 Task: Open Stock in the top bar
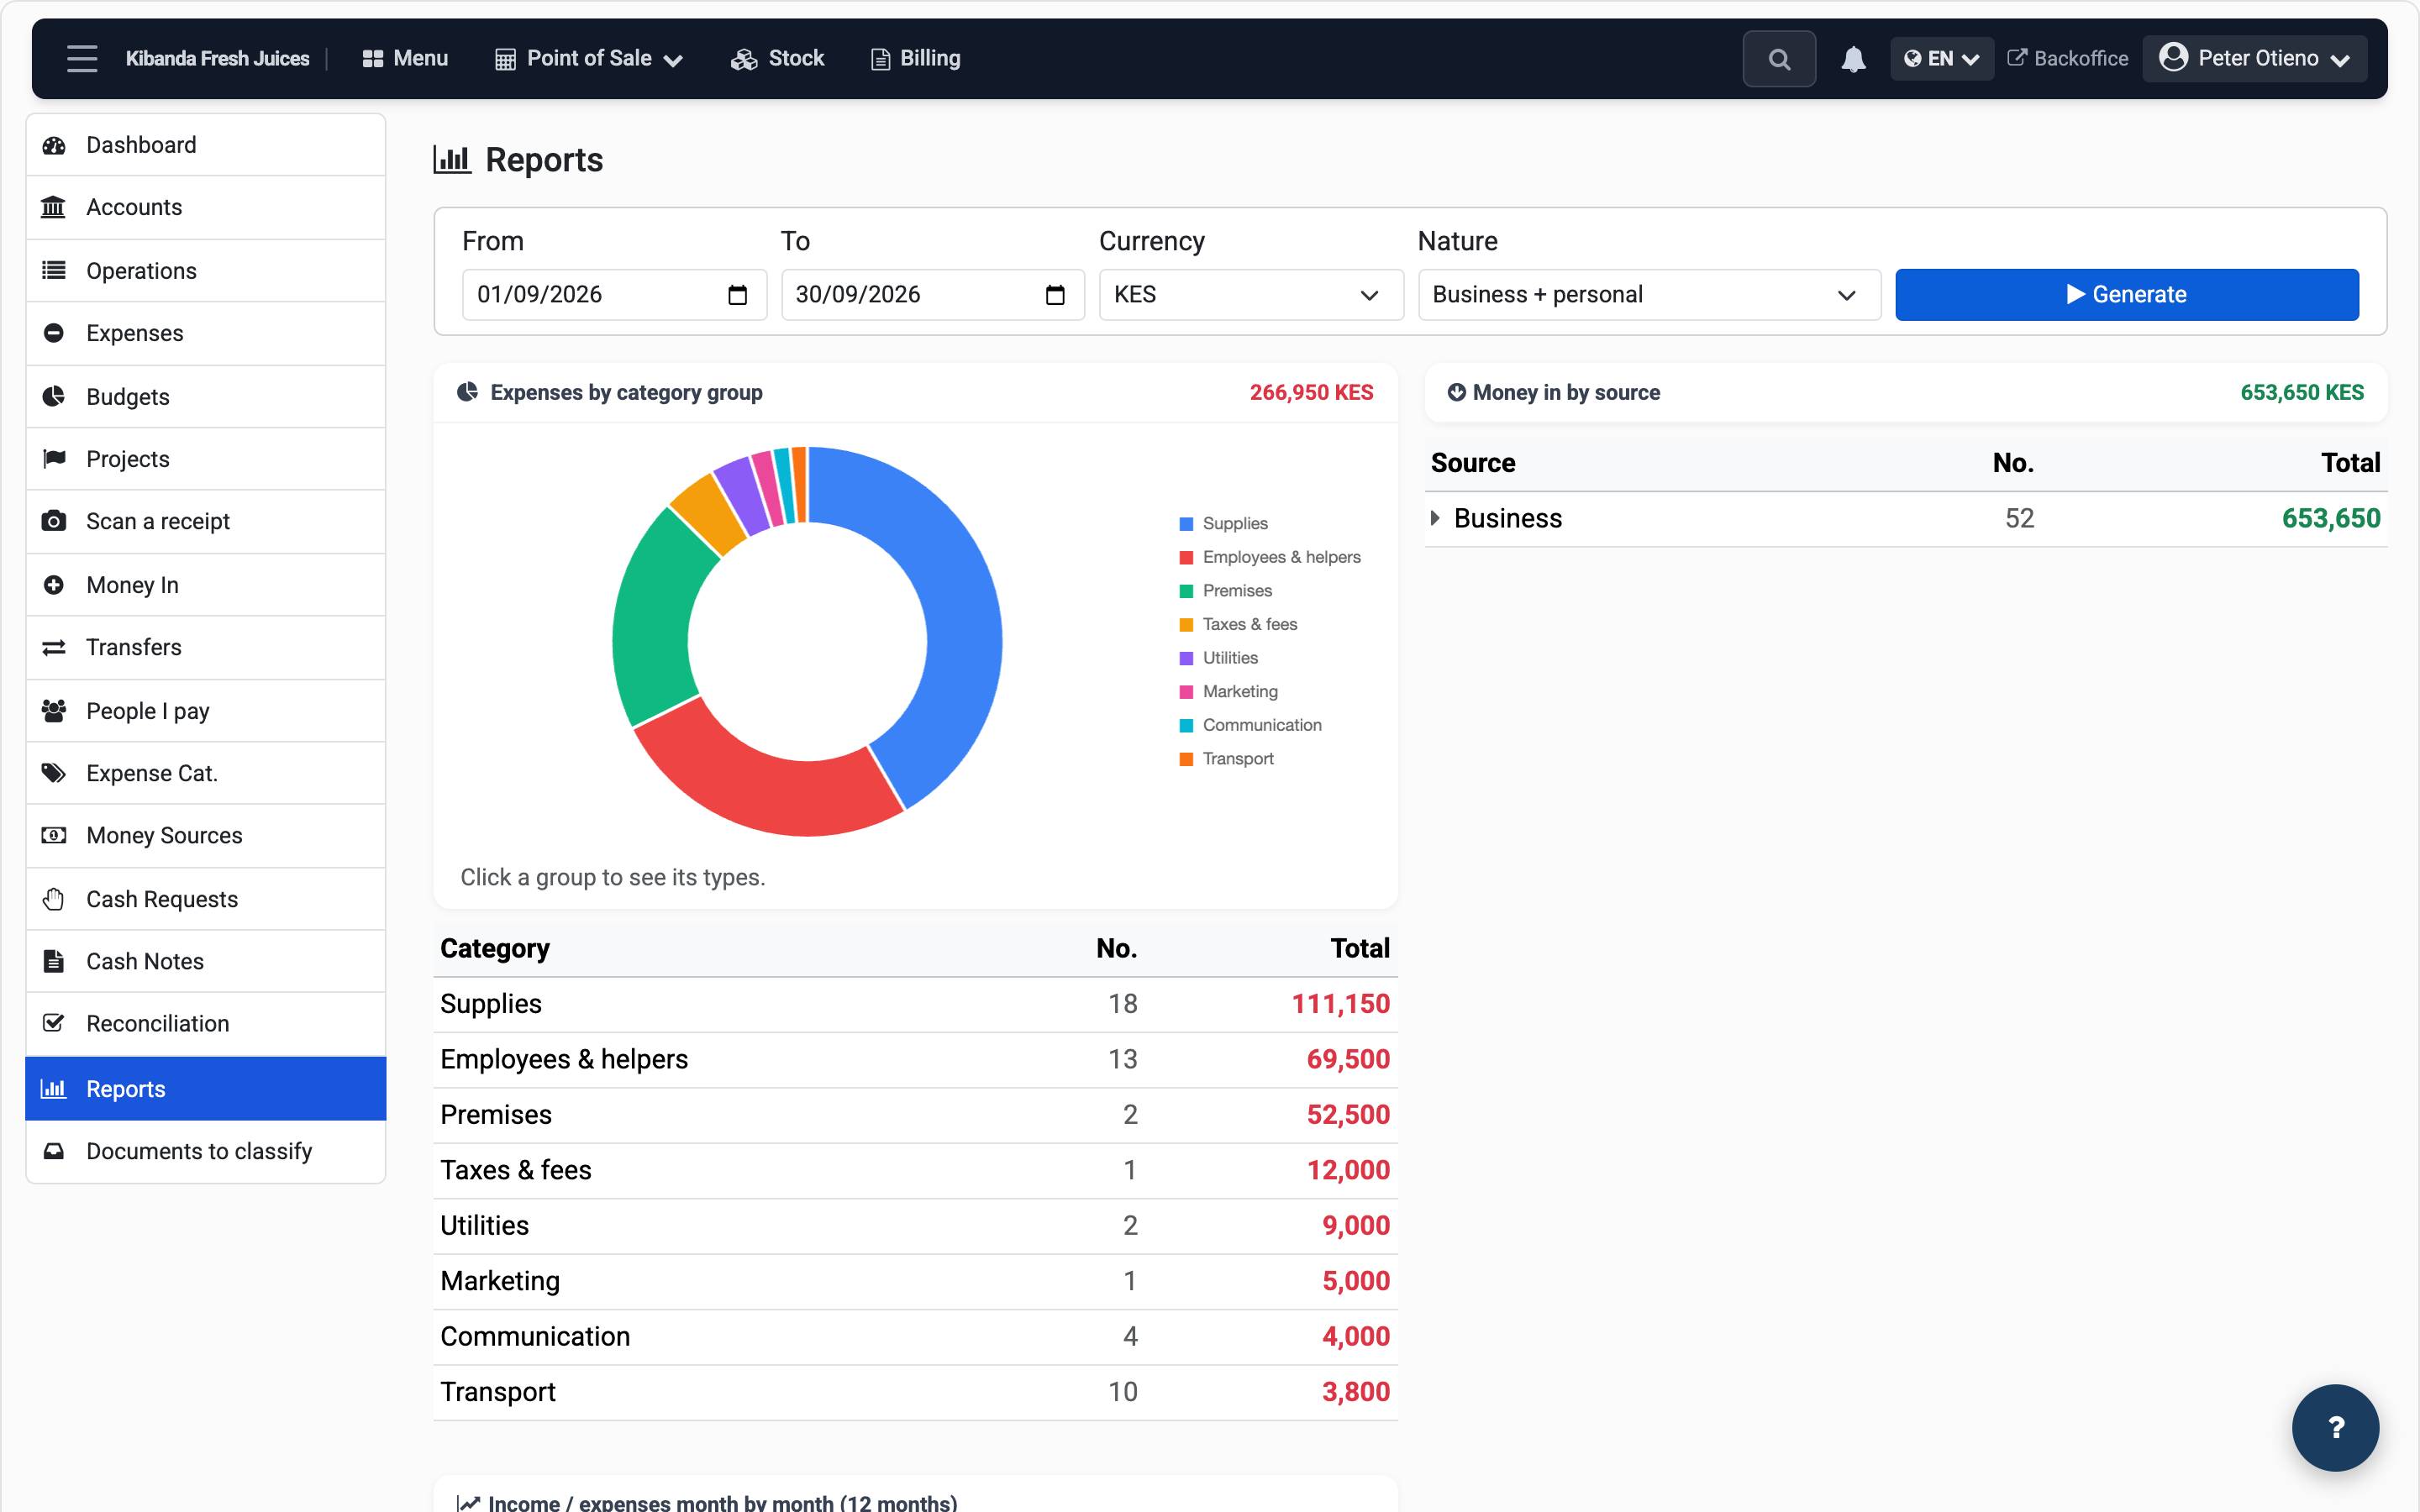777,59
